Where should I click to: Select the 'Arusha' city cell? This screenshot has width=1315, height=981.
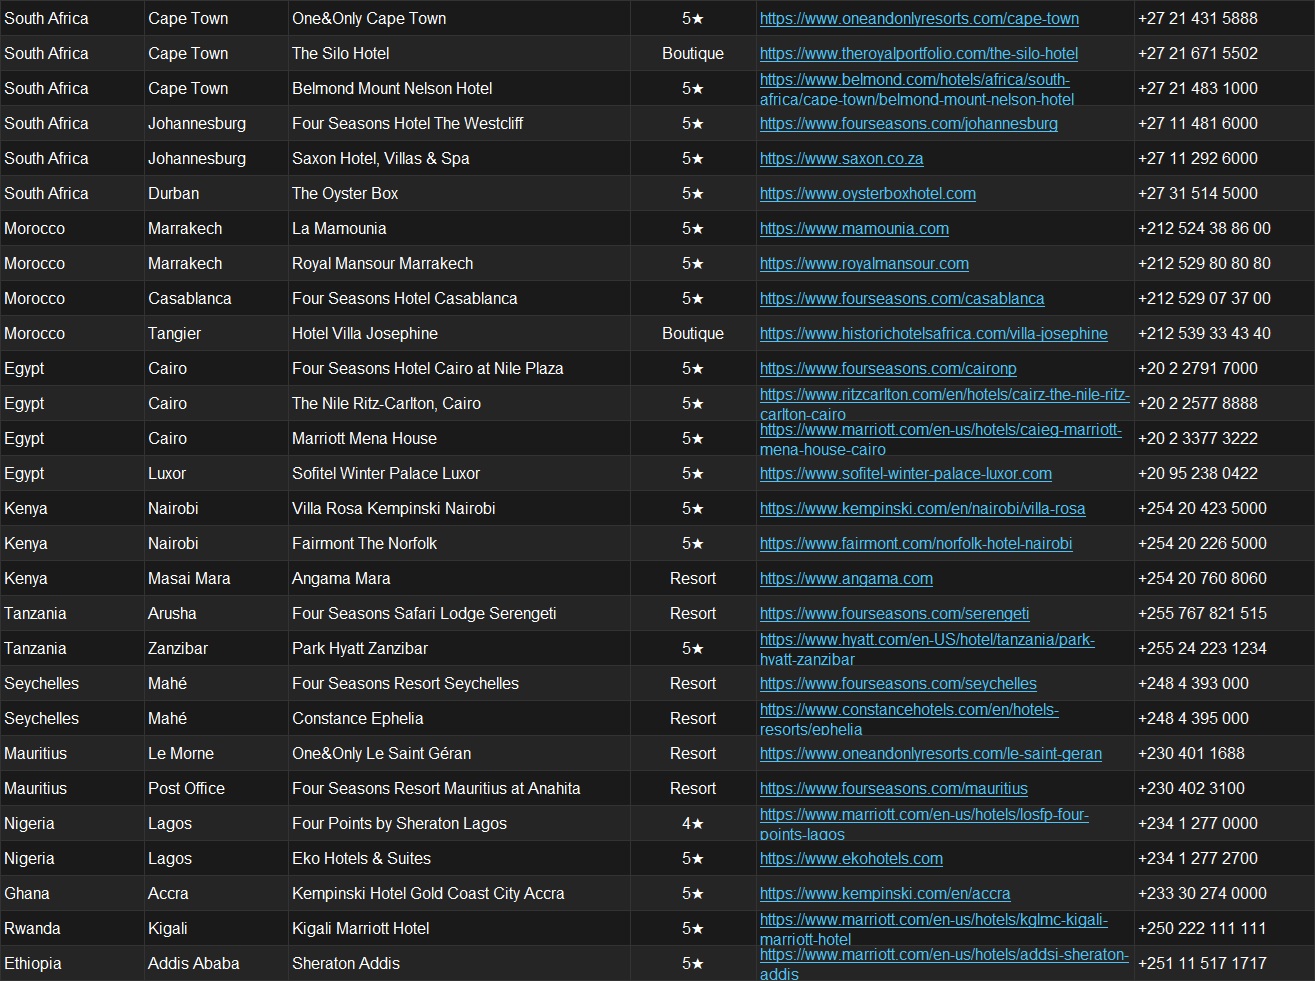point(216,613)
